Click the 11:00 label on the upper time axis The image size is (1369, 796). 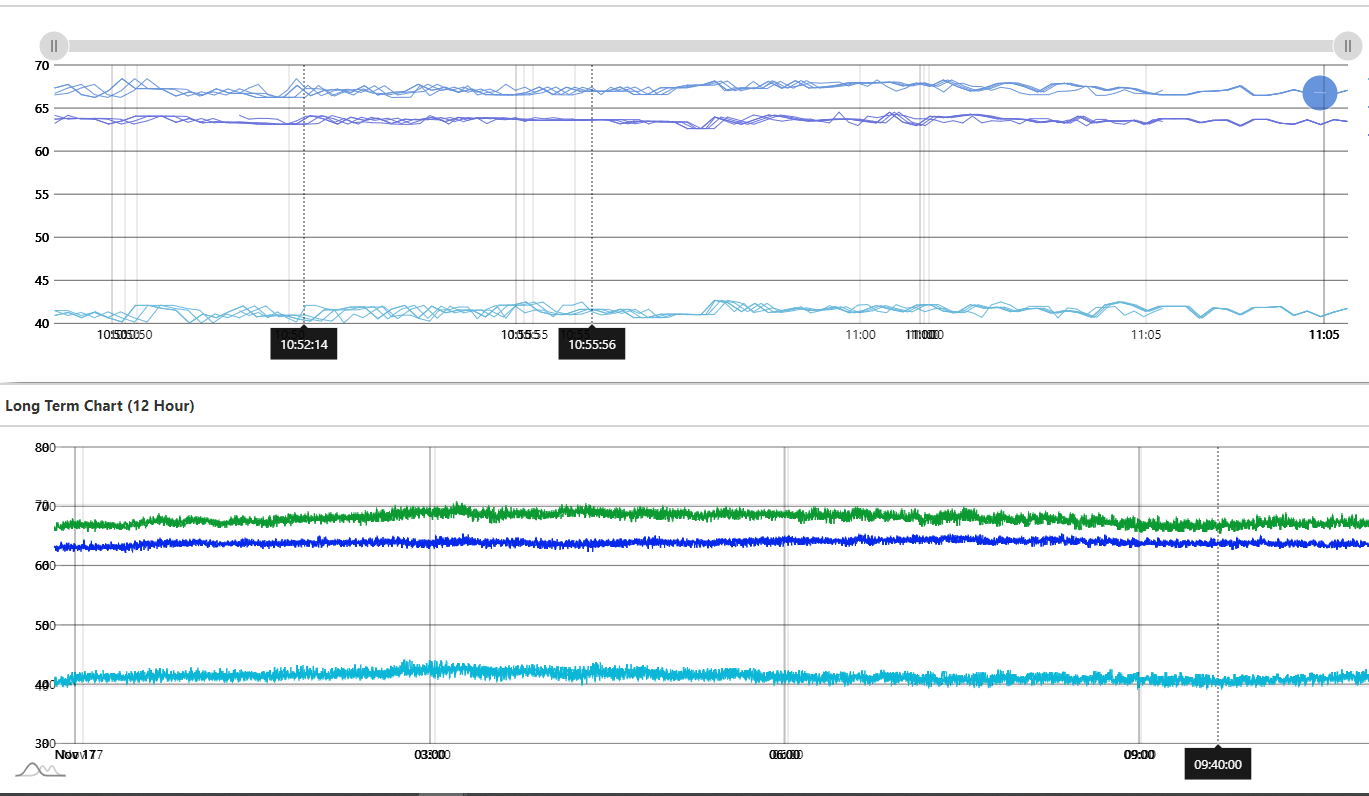coord(861,334)
